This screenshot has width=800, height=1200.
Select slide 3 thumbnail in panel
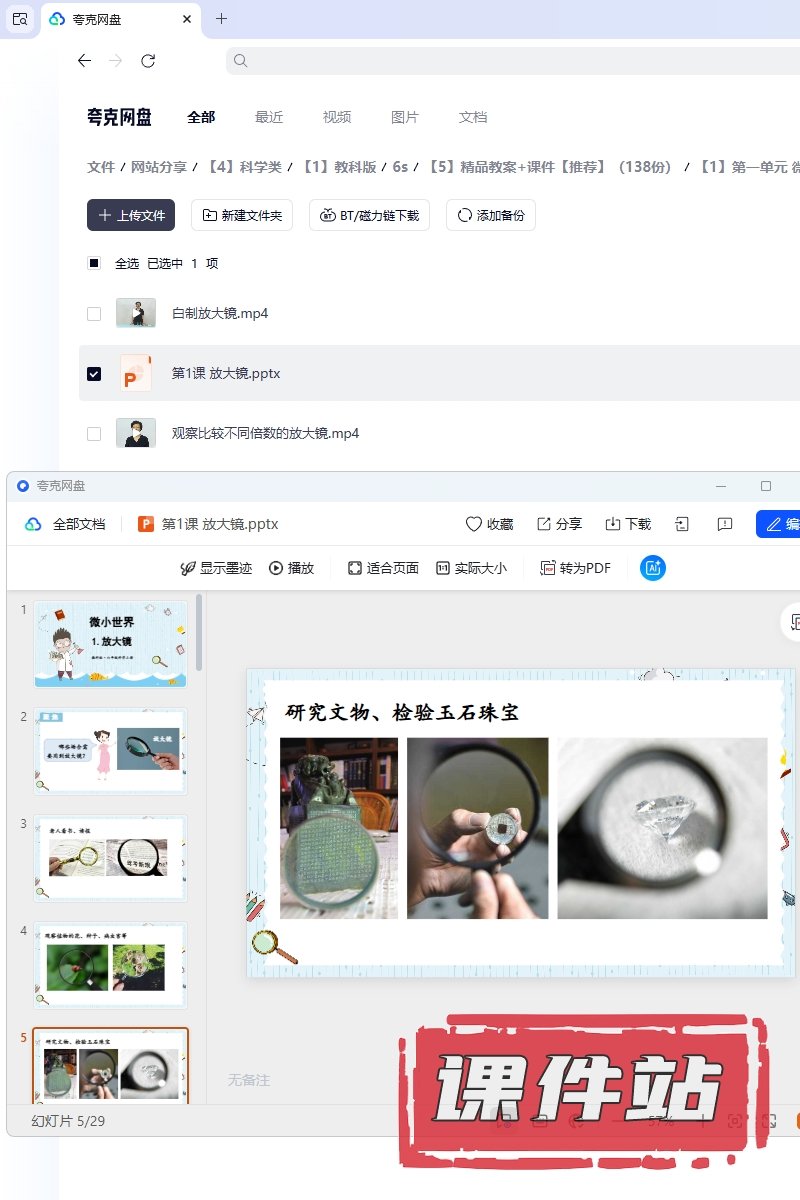(x=110, y=858)
